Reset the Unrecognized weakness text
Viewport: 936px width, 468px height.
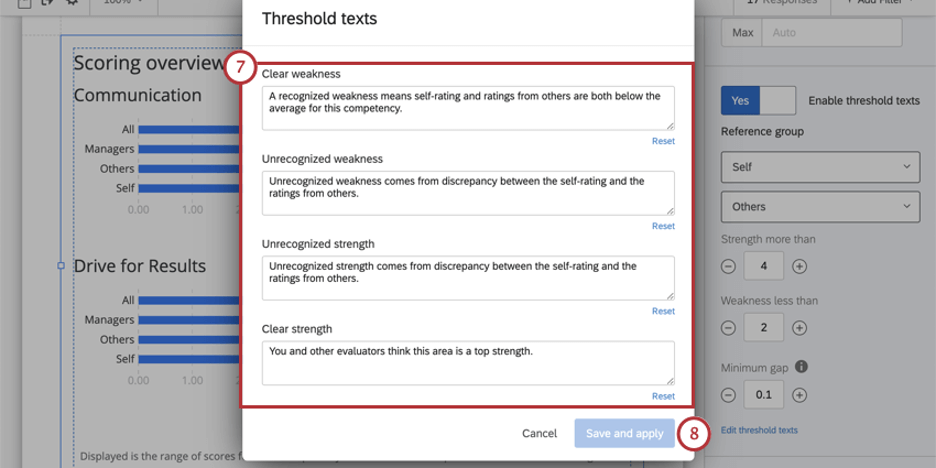pyautogui.click(x=663, y=226)
